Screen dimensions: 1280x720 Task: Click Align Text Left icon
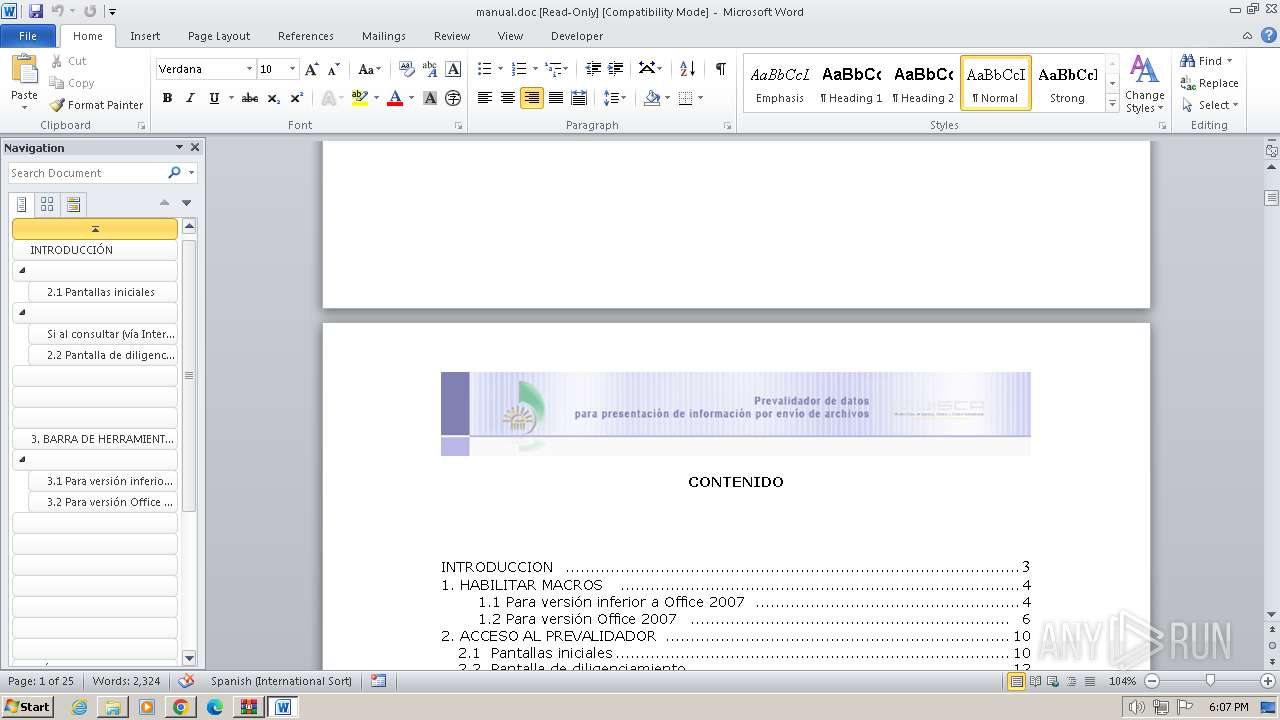coord(485,98)
